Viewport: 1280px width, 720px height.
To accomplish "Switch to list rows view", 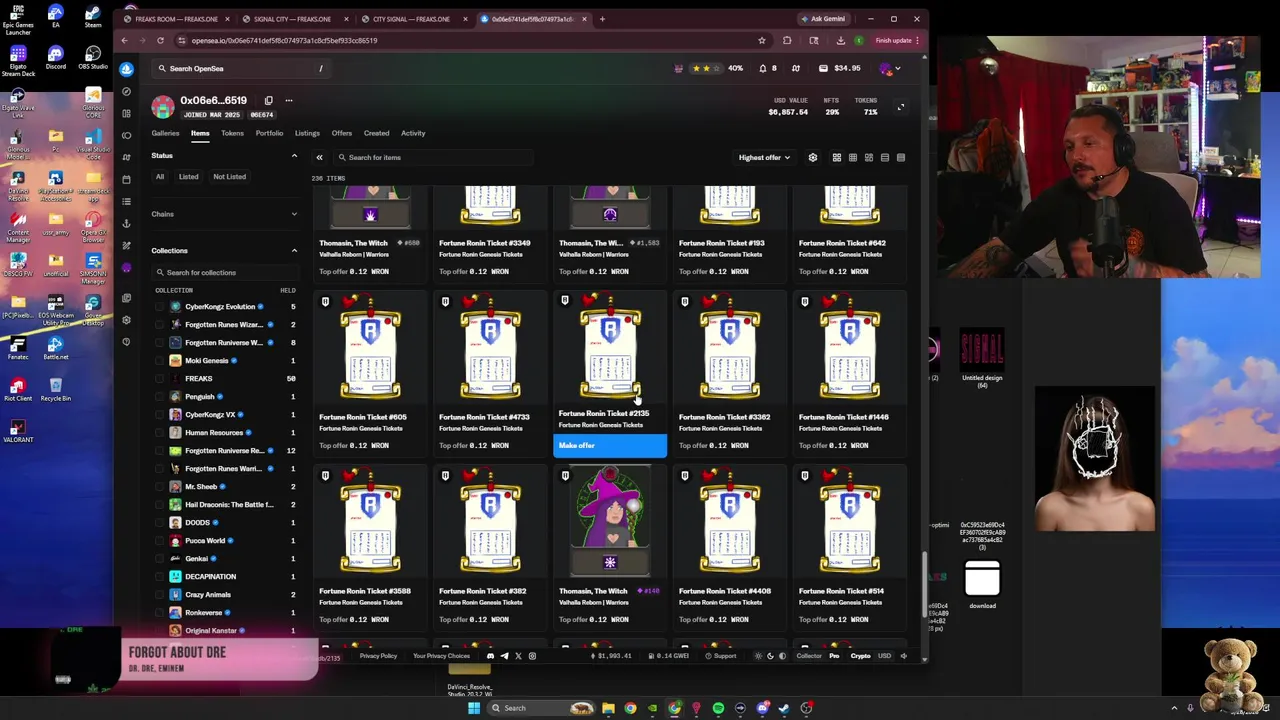I will (885, 157).
